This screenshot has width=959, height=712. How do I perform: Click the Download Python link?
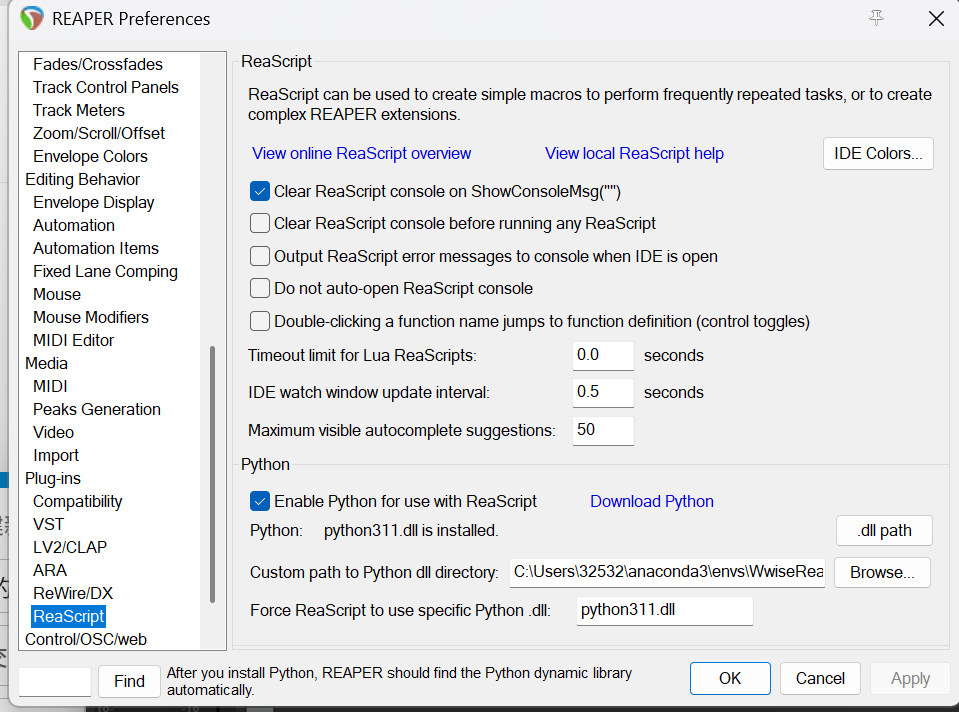tap(651, 502)
